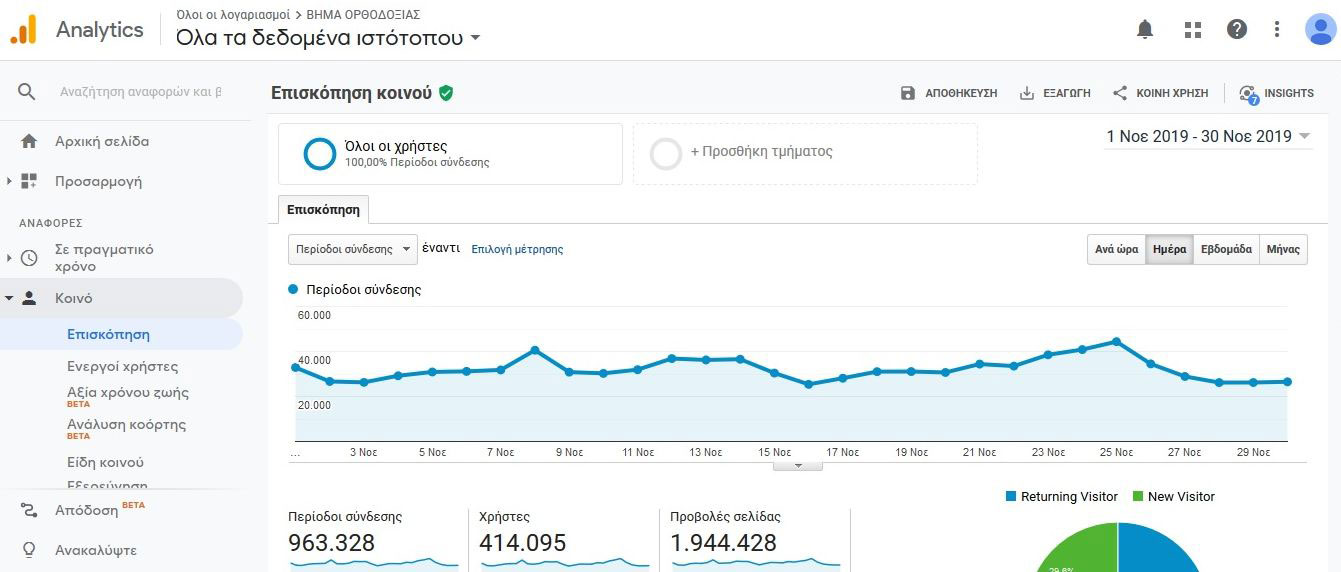
Task: Switch chart granularity to Ανά ώρα
Action: 1117,250
